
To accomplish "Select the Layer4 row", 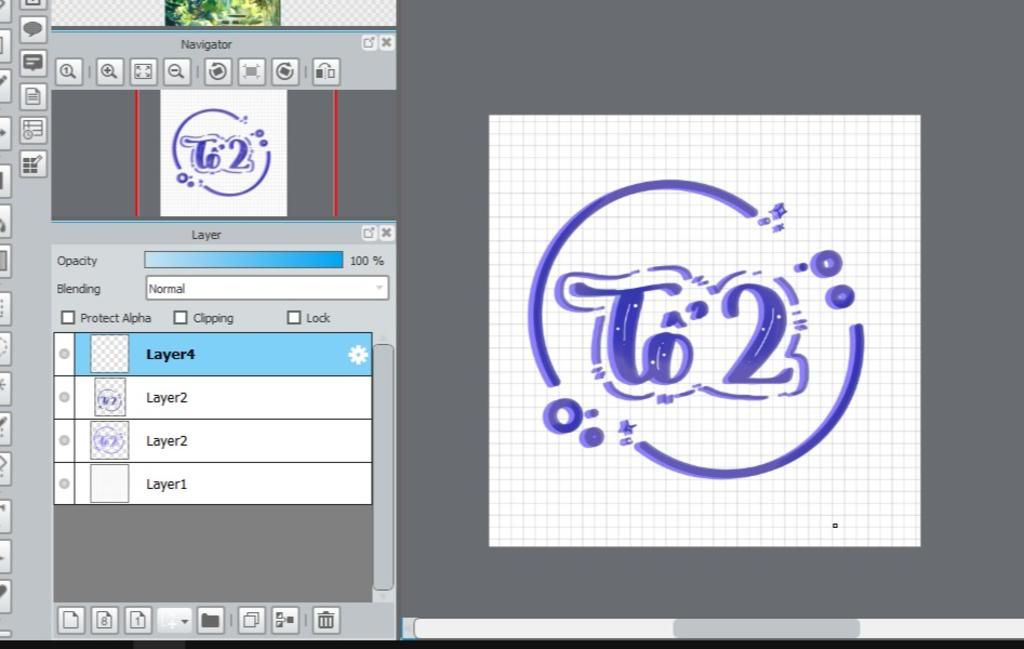I will click(x=223, y=354).
